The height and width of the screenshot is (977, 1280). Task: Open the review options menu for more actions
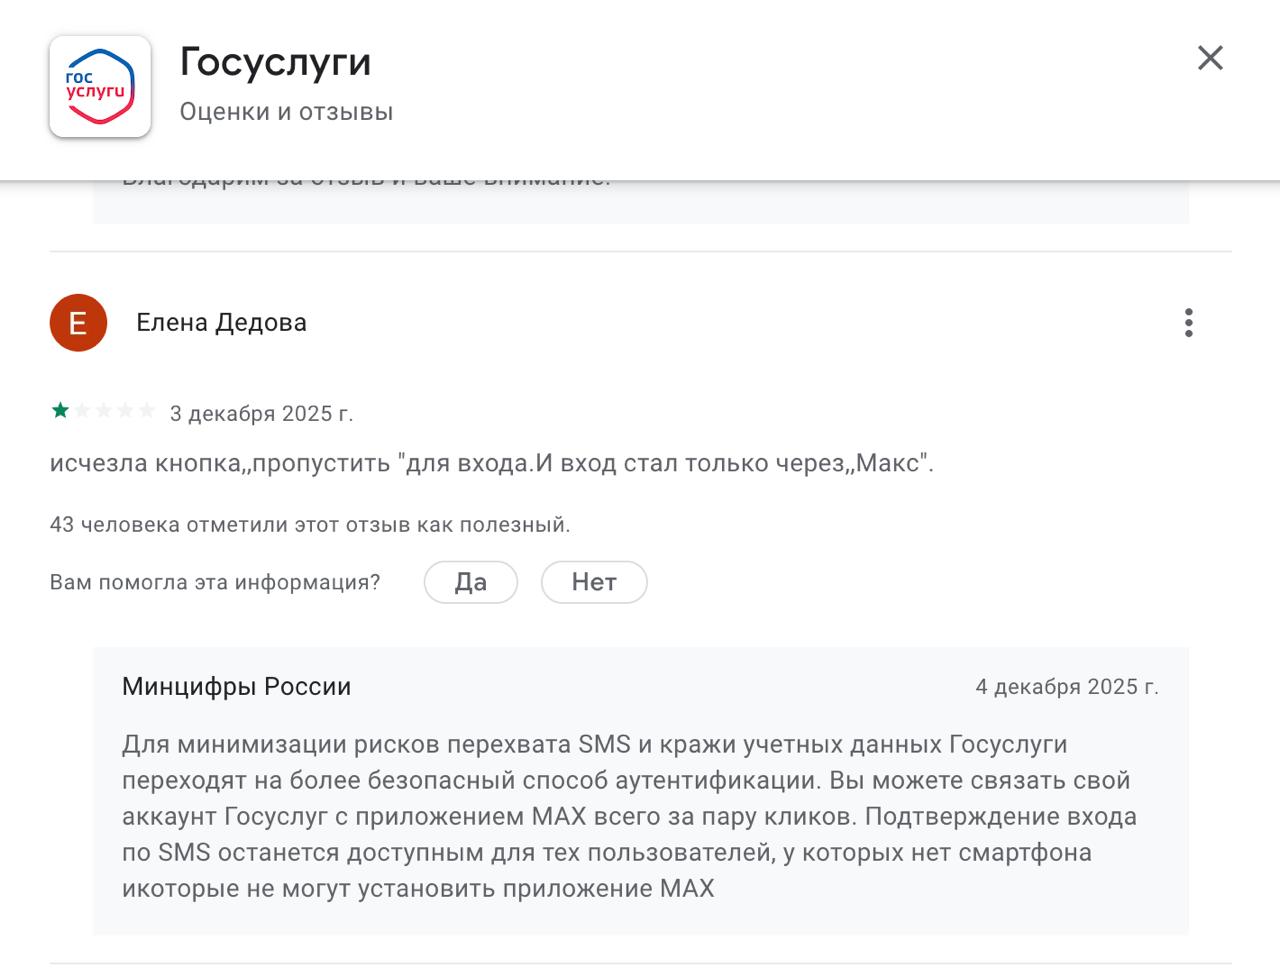tap(1188, 322)
